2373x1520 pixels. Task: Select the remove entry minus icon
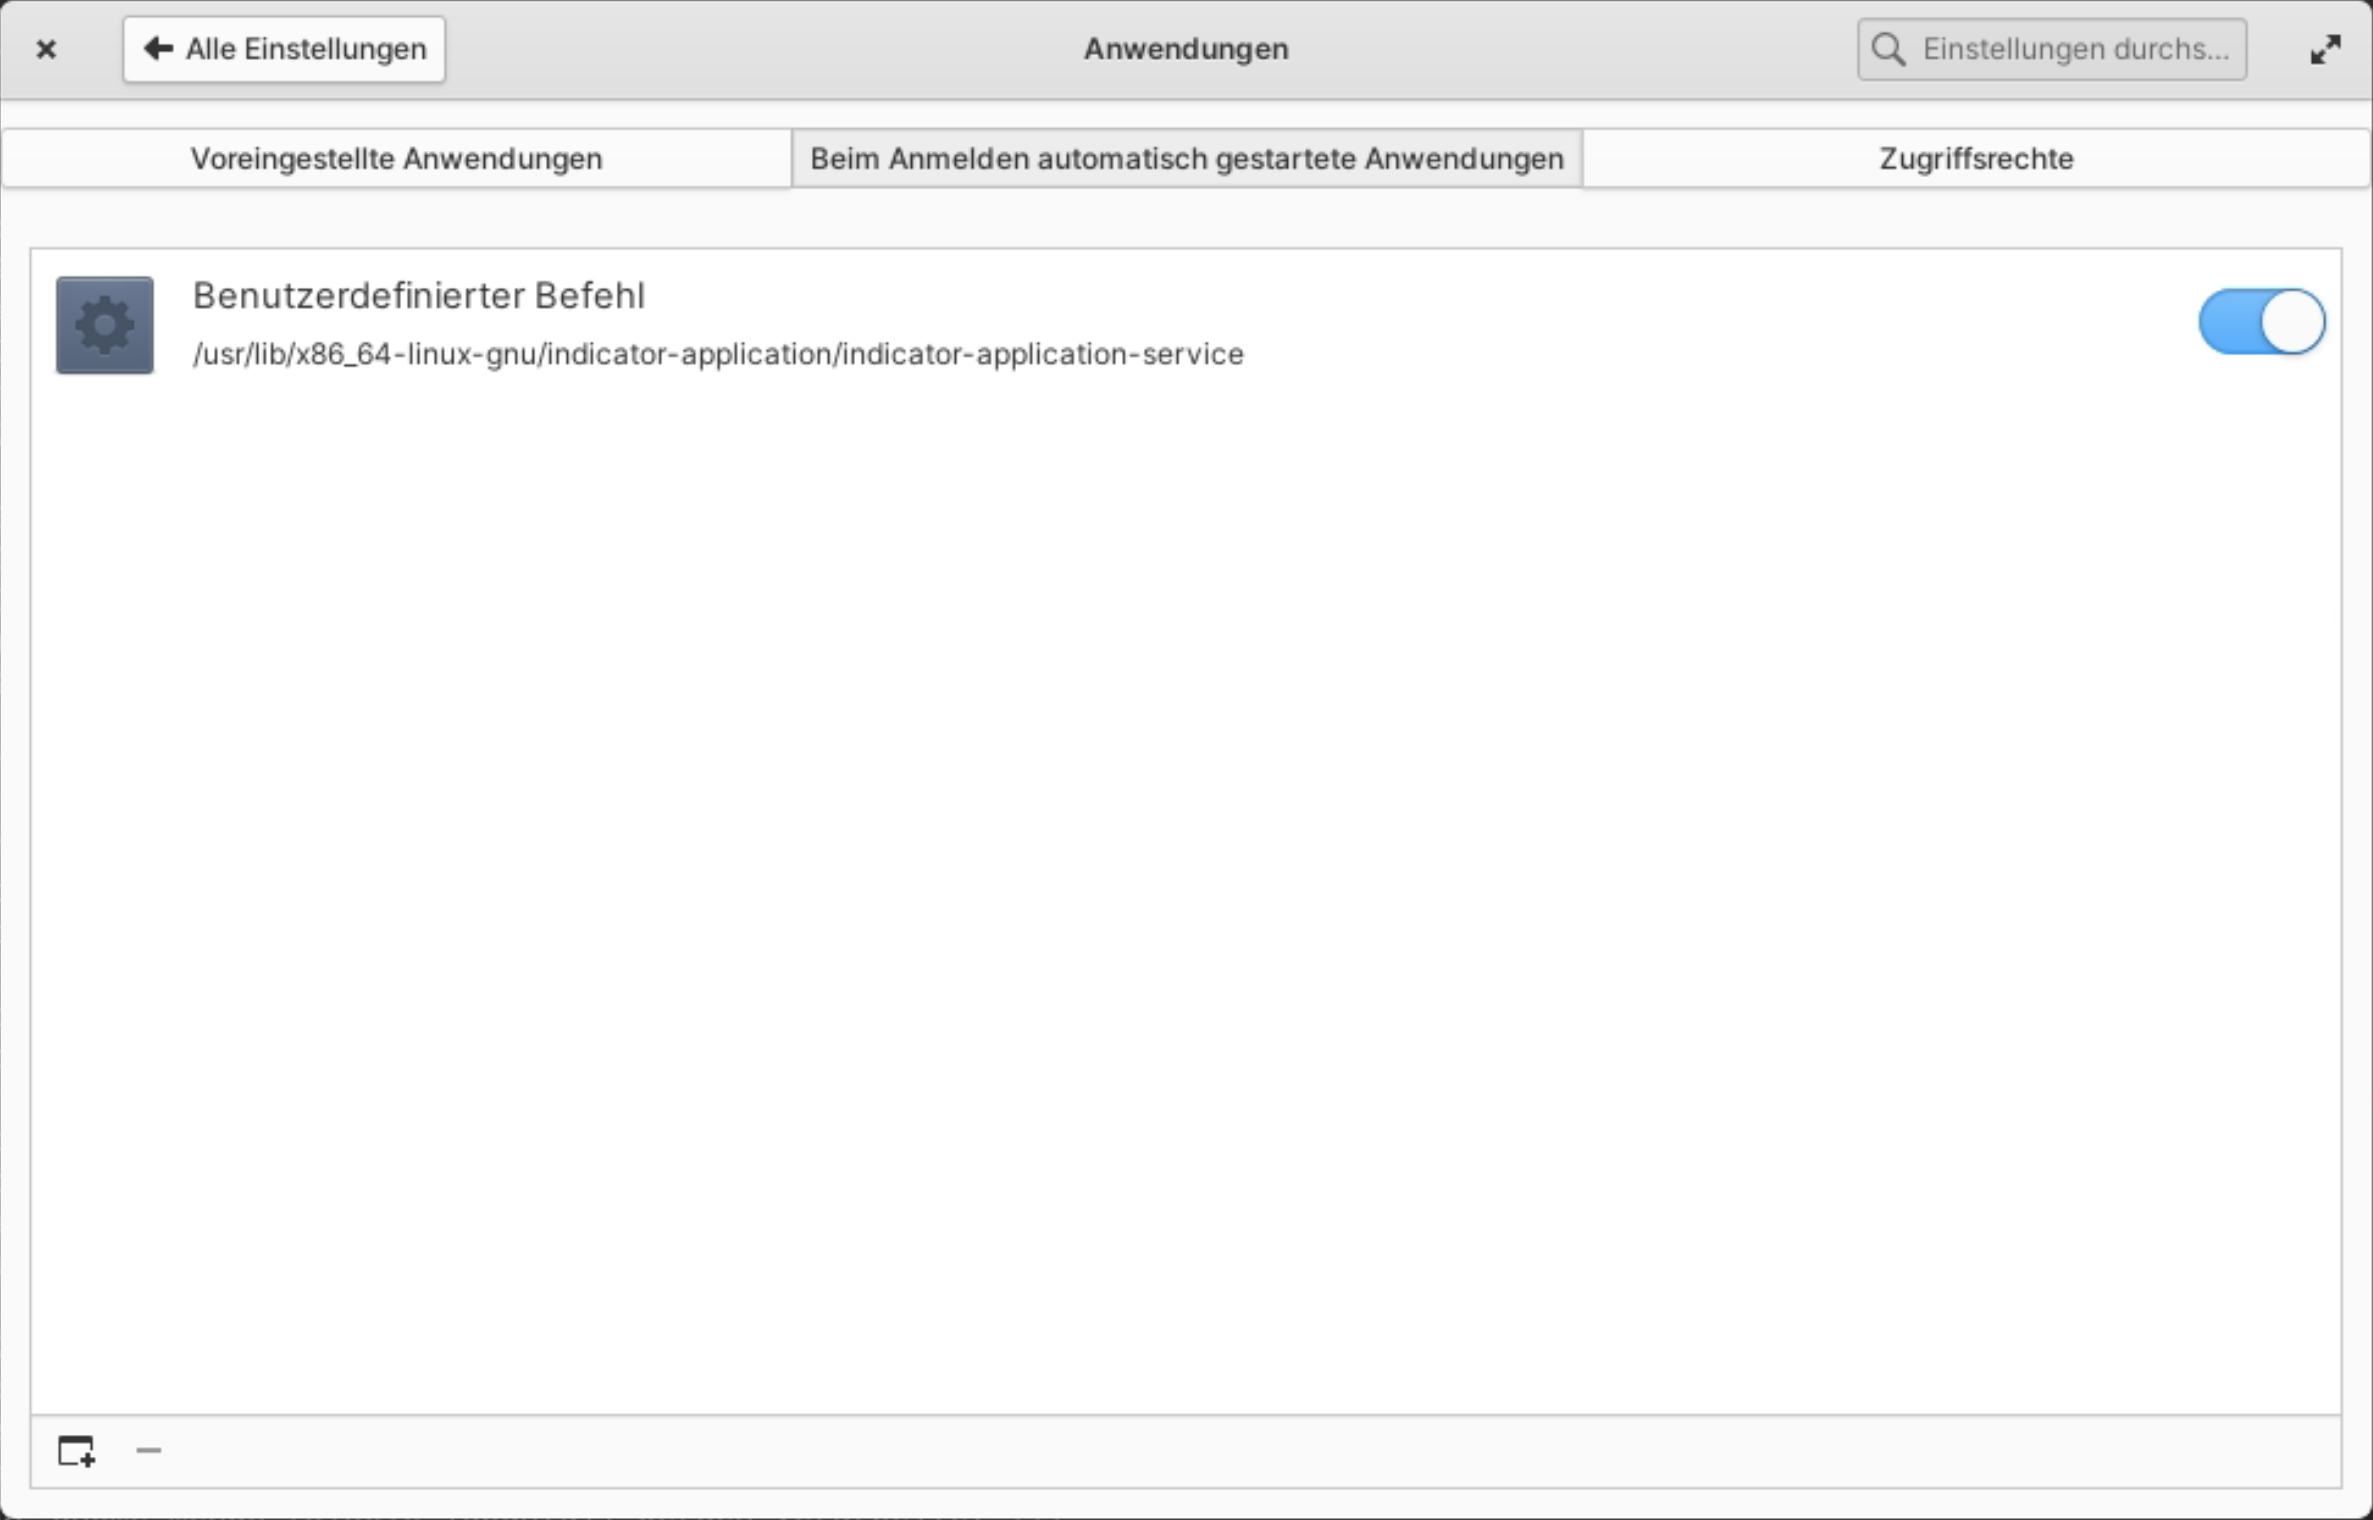coord(148,1451)
